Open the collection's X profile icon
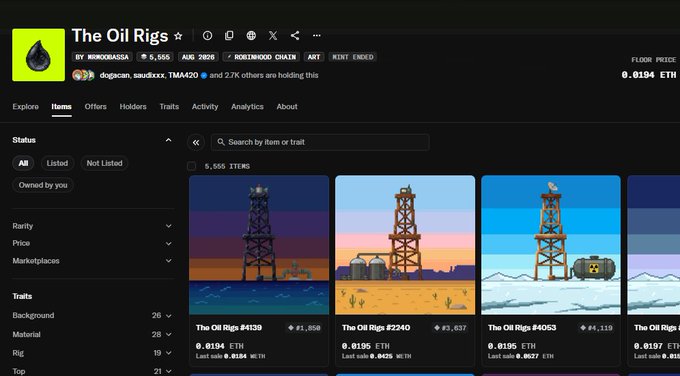This screenshot has width=680, height=376. [273, 36]
